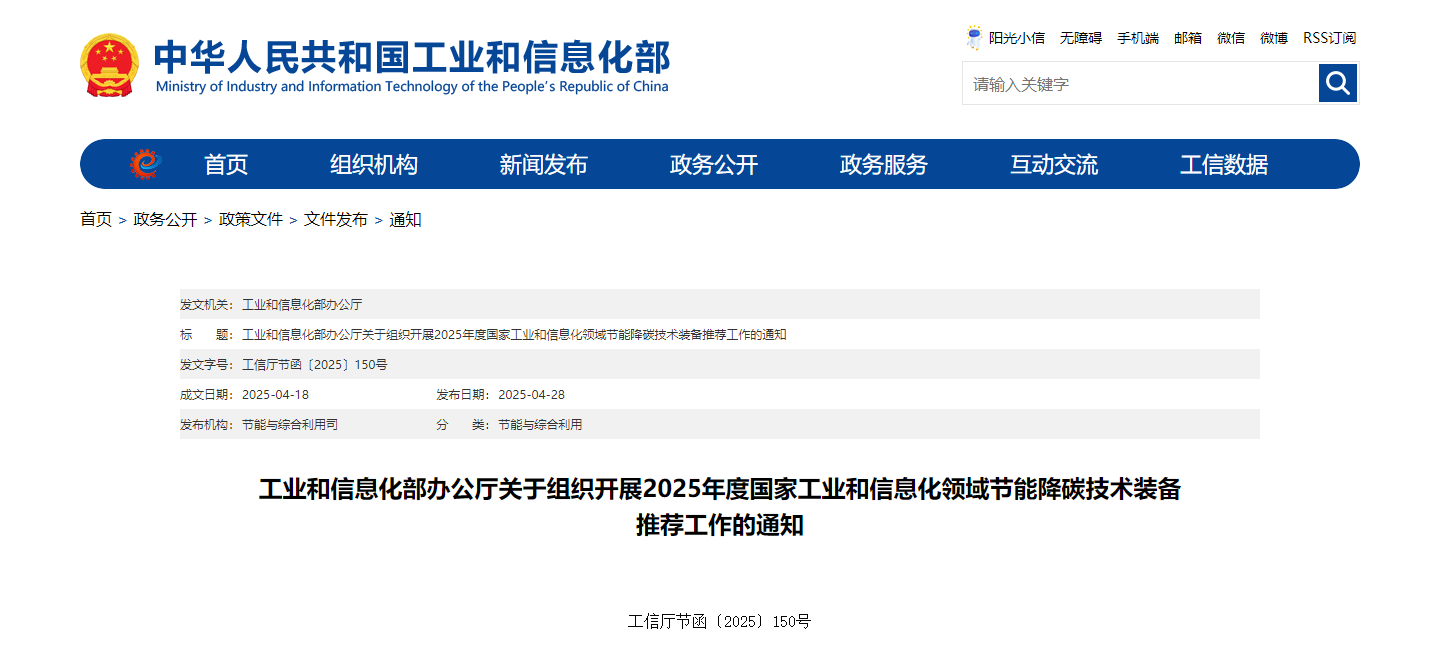
Task: Click 政策文件 in the breadcrumb
Action: [251, 219]
